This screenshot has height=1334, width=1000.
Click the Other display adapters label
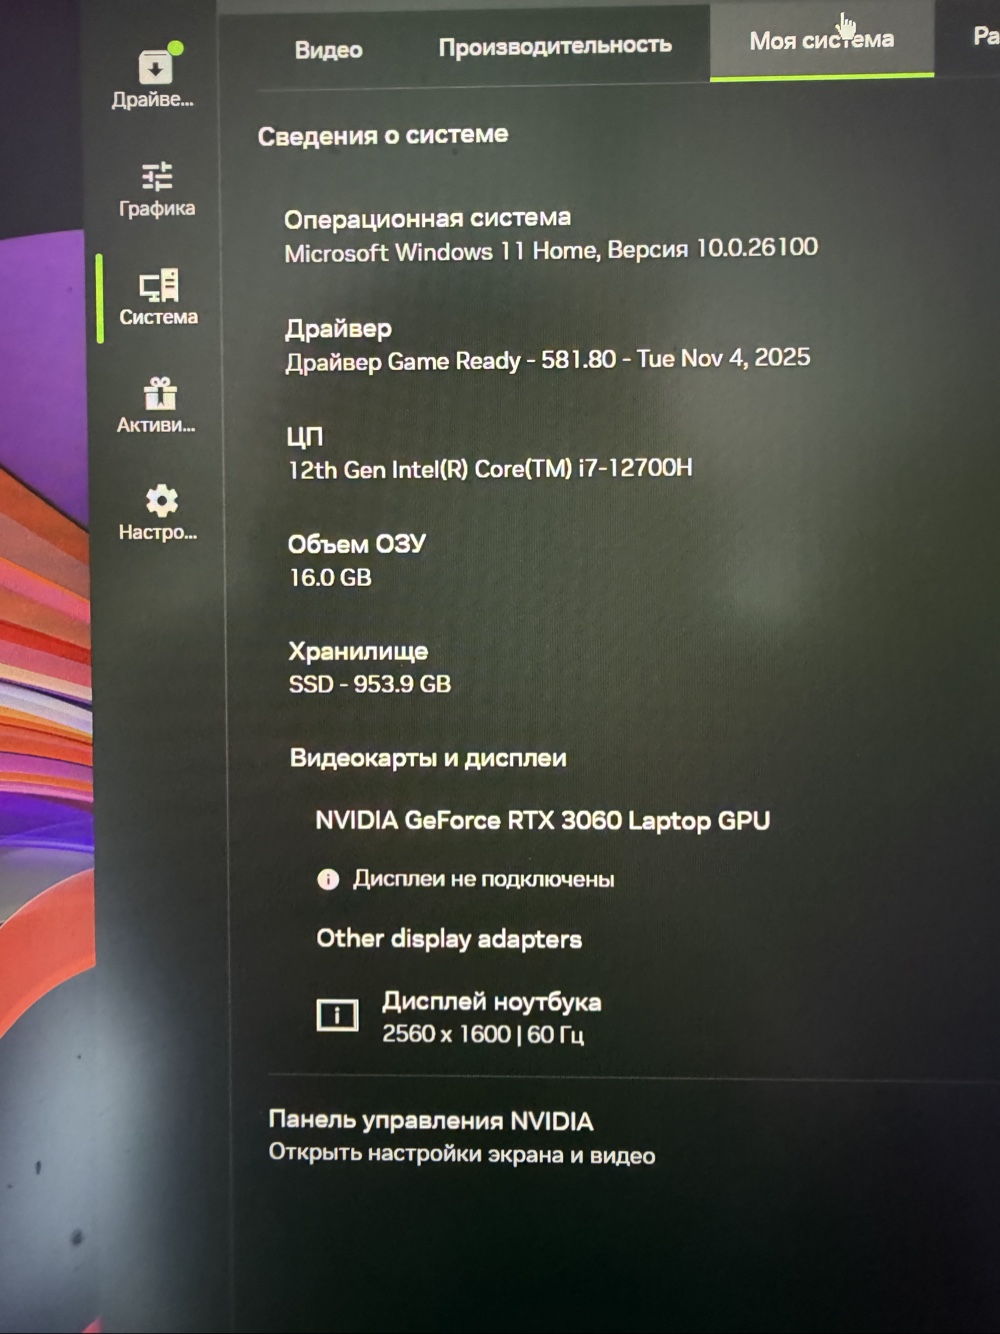click(x=449, y=939)
